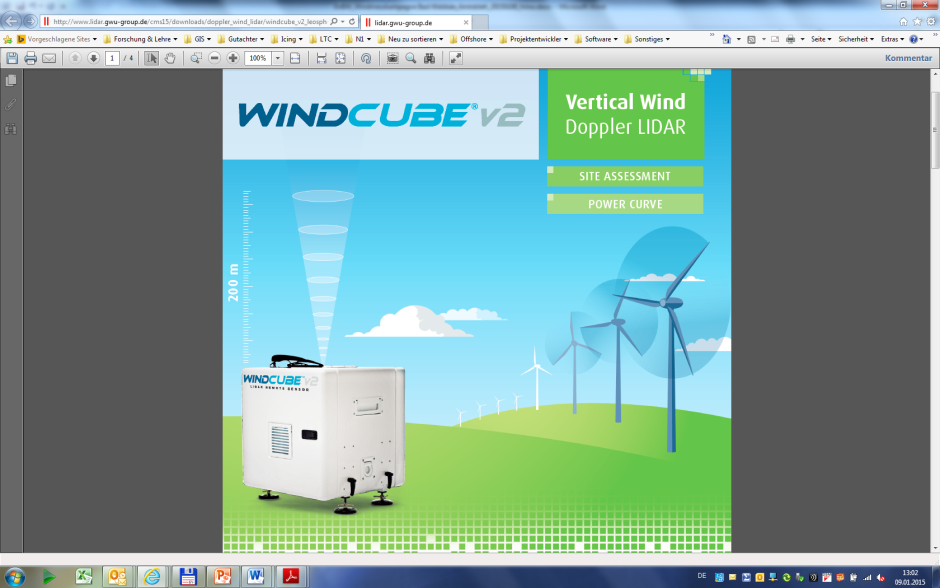Open the zoom percentage dropdown arrow
Image resolution: width=940 pixels, height=588 pixels.
[278, 58]
